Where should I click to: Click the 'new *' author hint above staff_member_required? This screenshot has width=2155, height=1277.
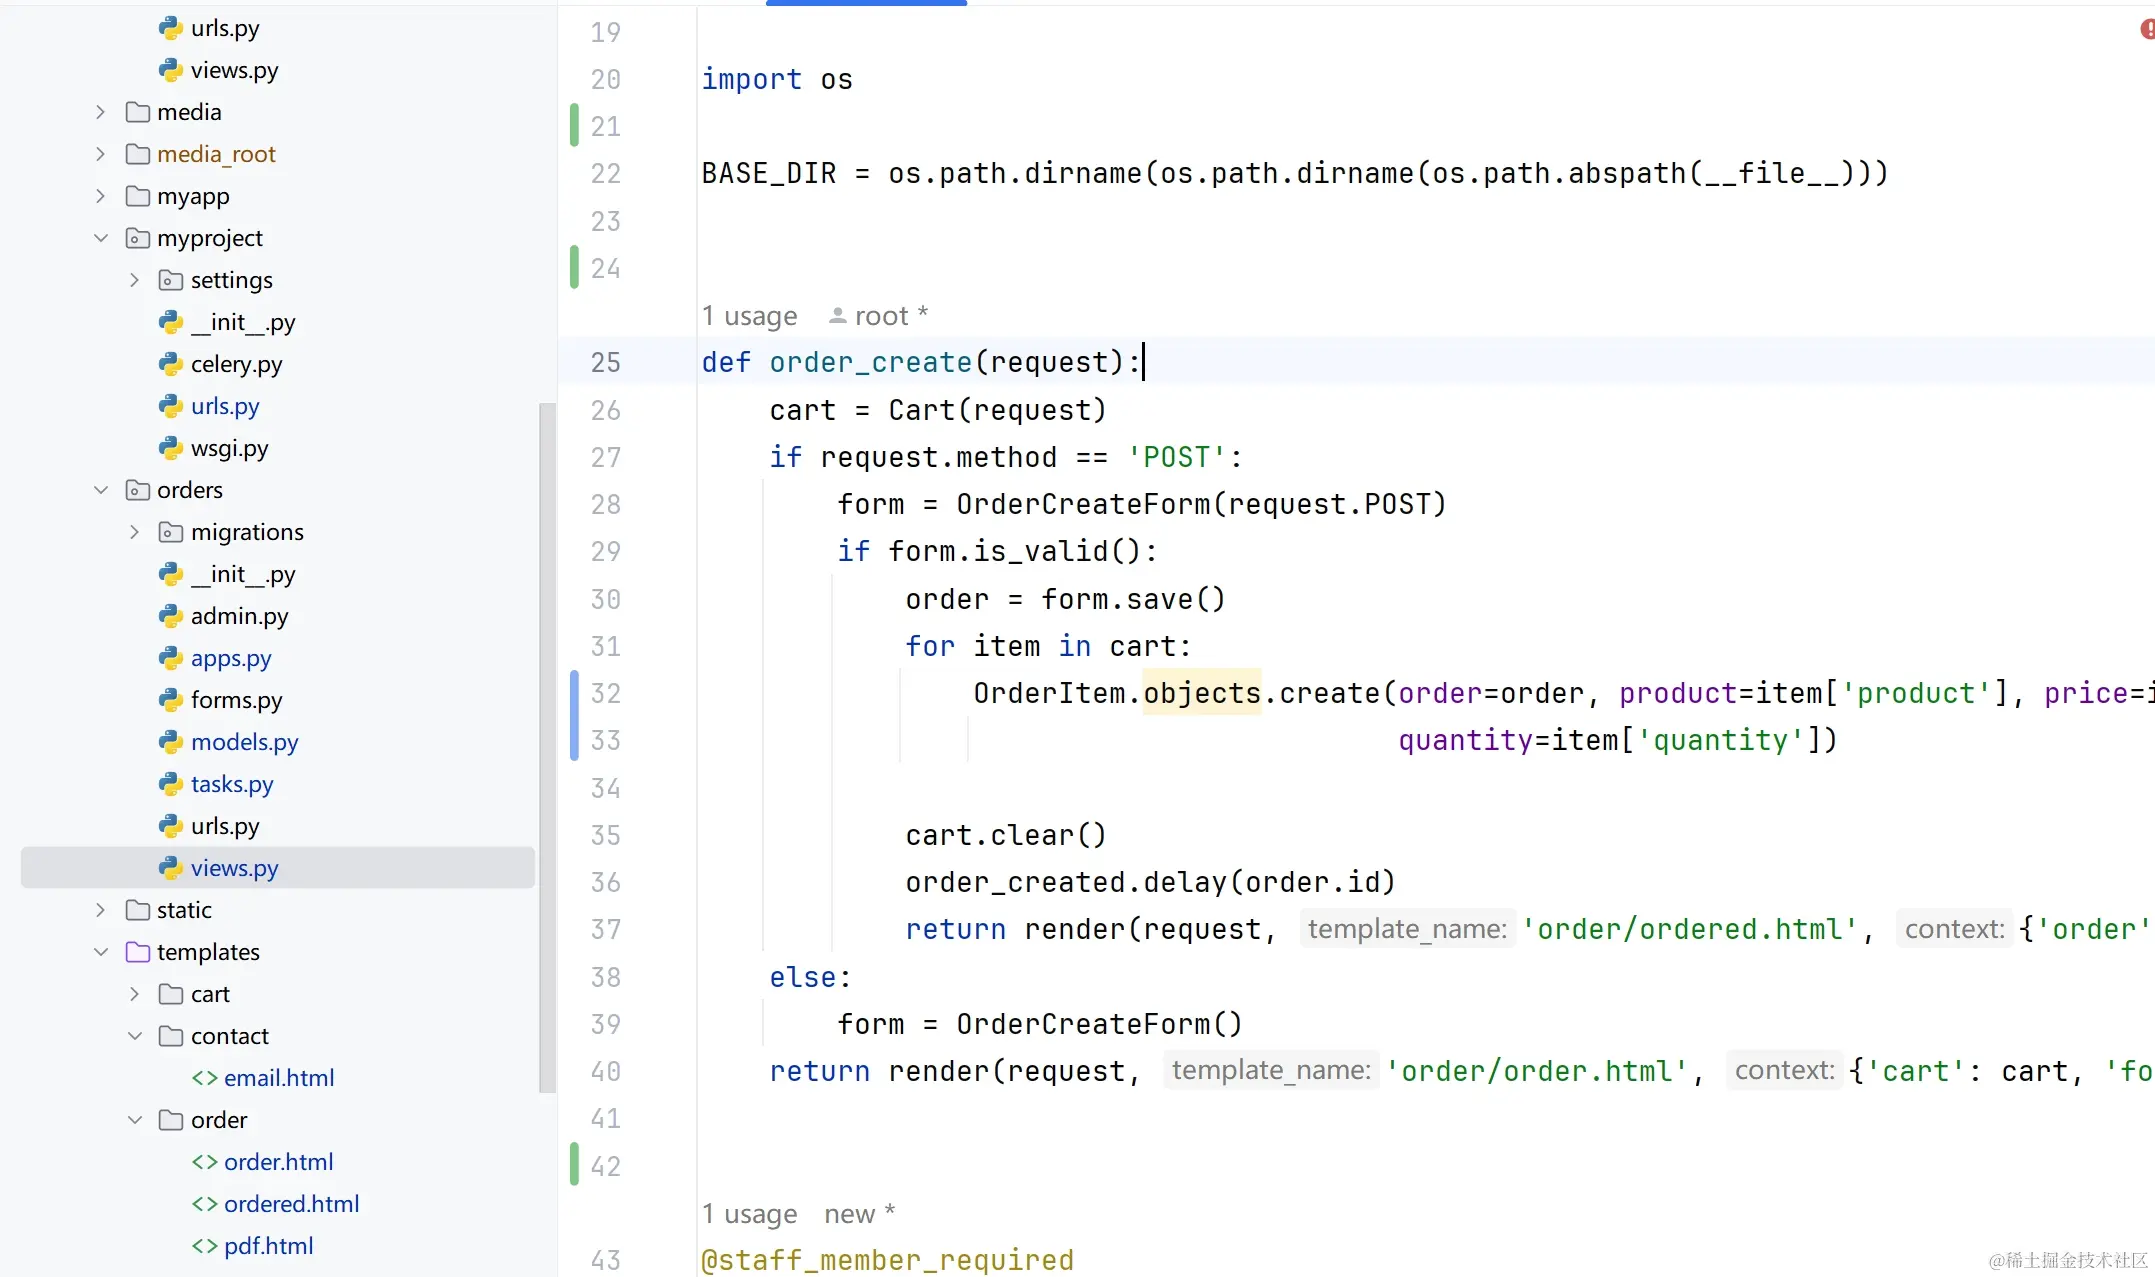tap(859, 1214)
